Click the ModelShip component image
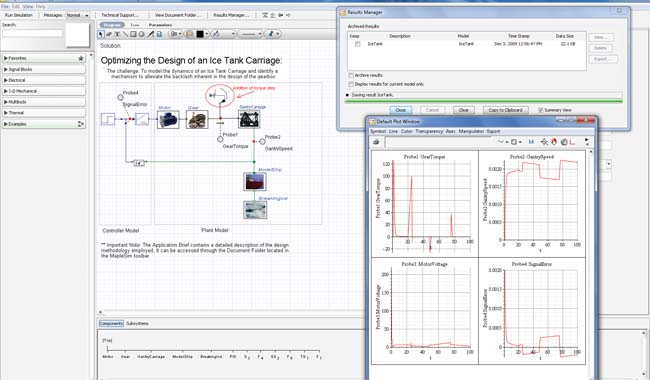 pos(255,182)
